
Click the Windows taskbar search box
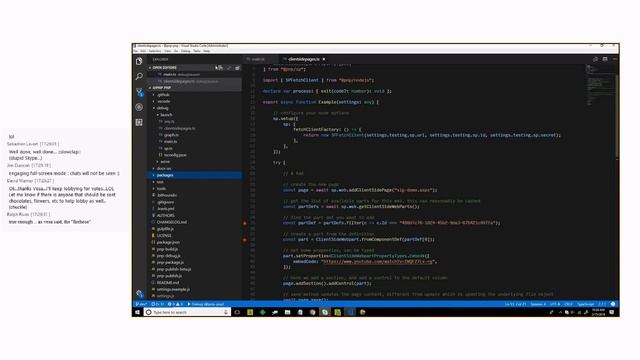click(x=187, y=312)
